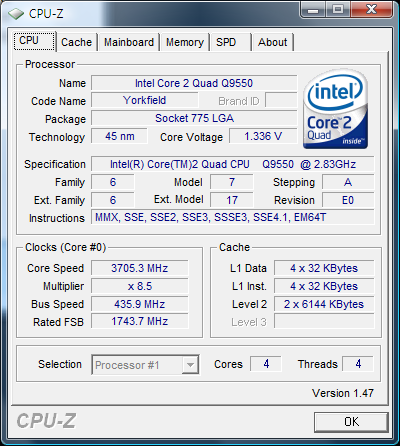Click the empty Brand ID field
The height and width of the screenshot is (446, 400).
tap(281, 100)
